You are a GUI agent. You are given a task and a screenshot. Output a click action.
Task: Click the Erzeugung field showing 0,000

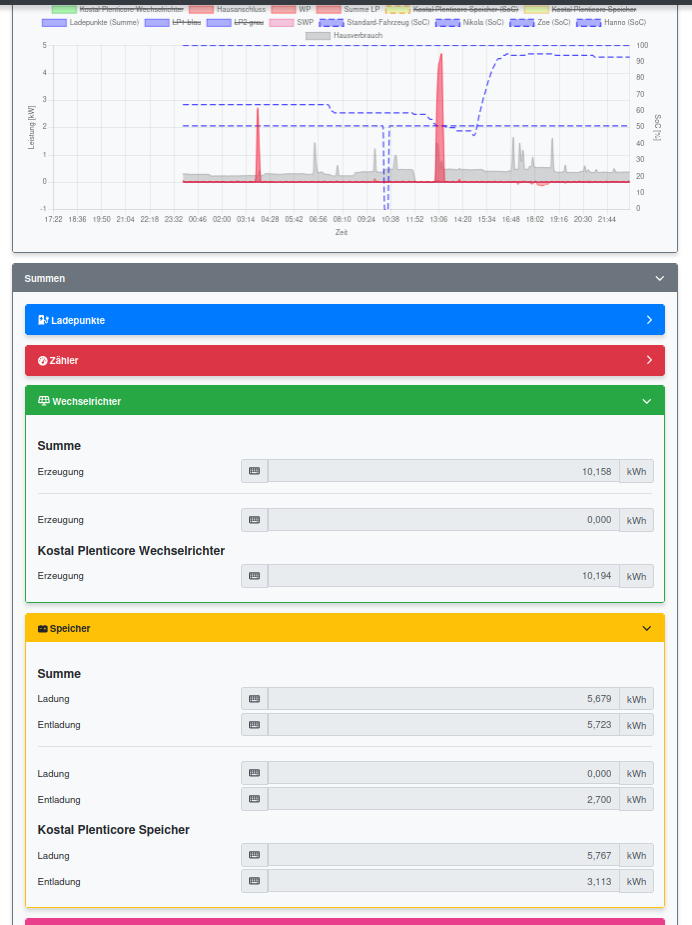pyautogui.click(x=444, y=520)
